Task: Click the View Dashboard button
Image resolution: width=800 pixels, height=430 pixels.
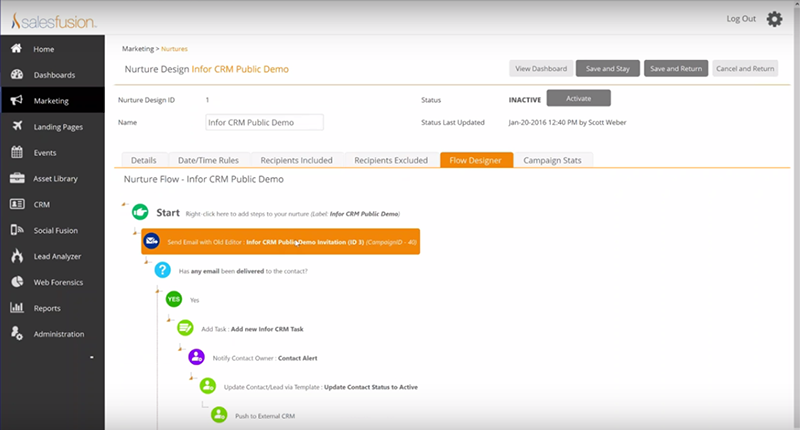Action: tap(540, 69)
